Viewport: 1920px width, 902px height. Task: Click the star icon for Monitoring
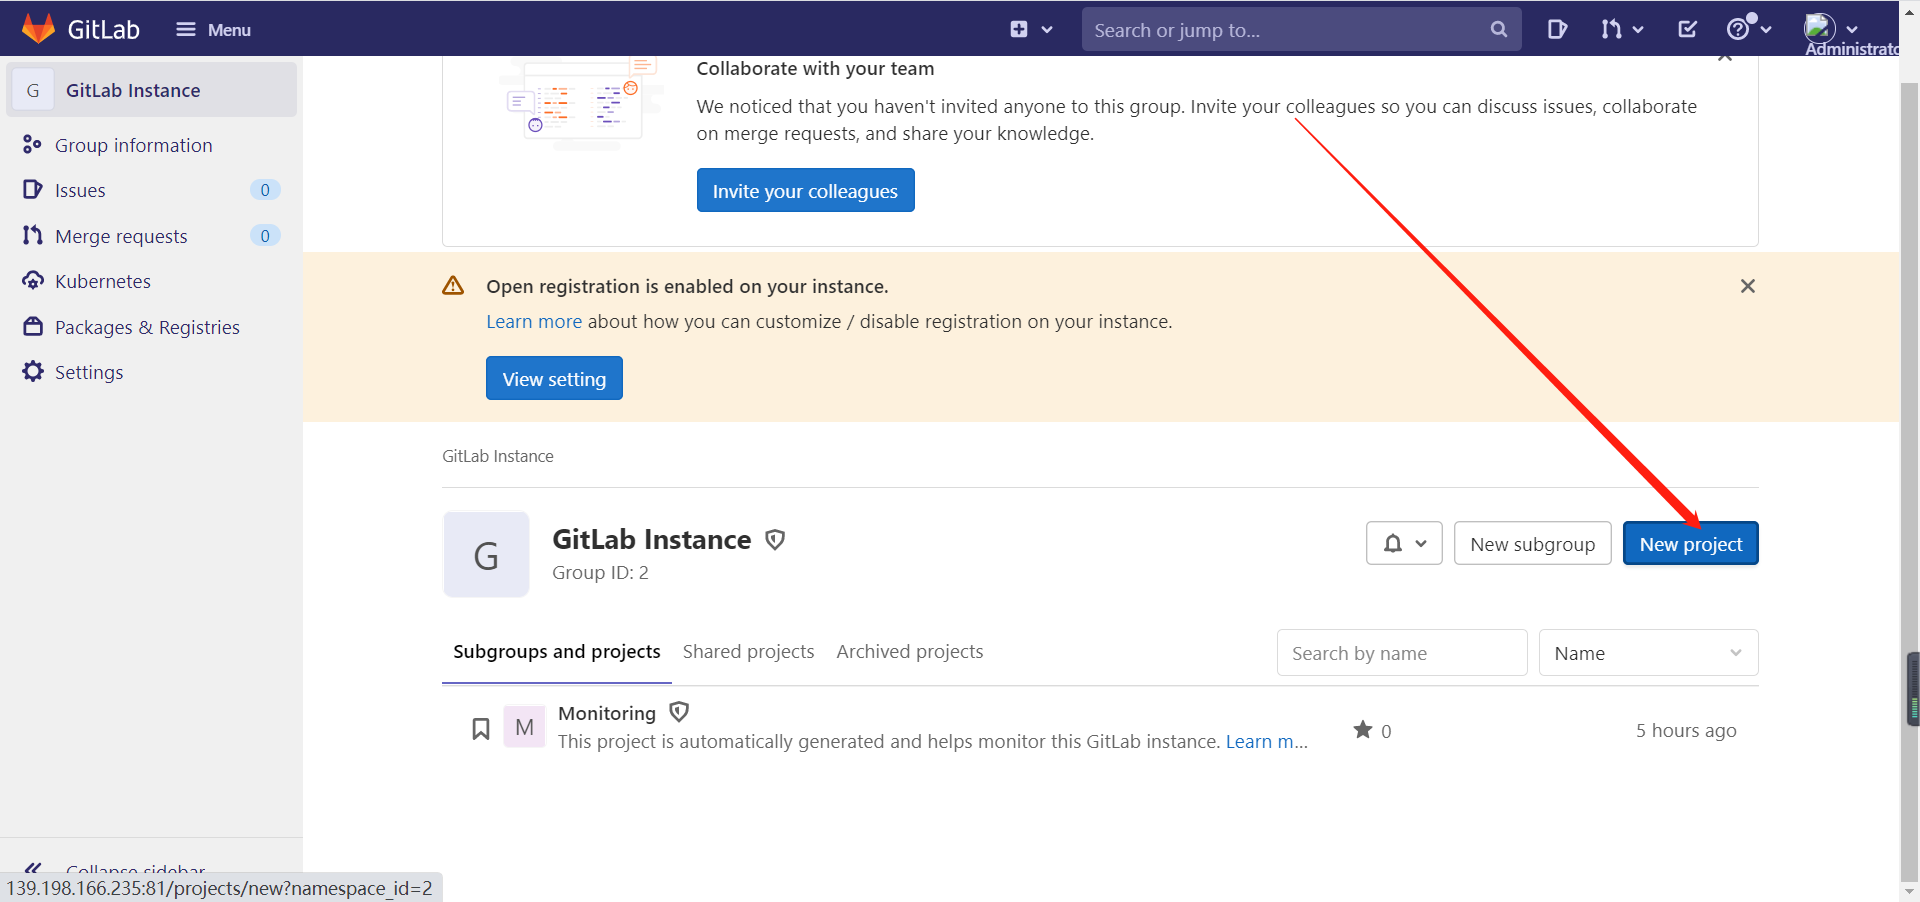1363,730
